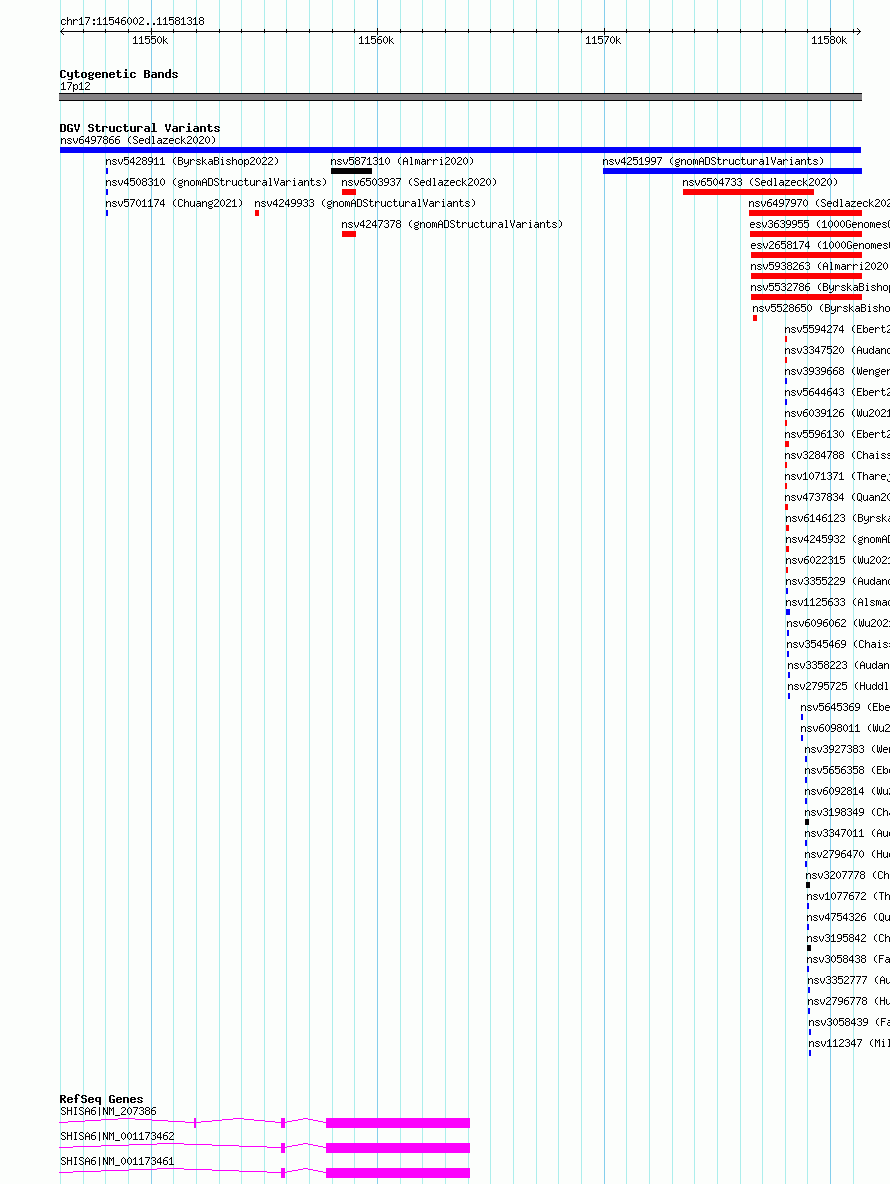The width and height of the screenshot is (890, 1184).
Task: Click the red bar under nsv6504733
Action: pos(748,193)
